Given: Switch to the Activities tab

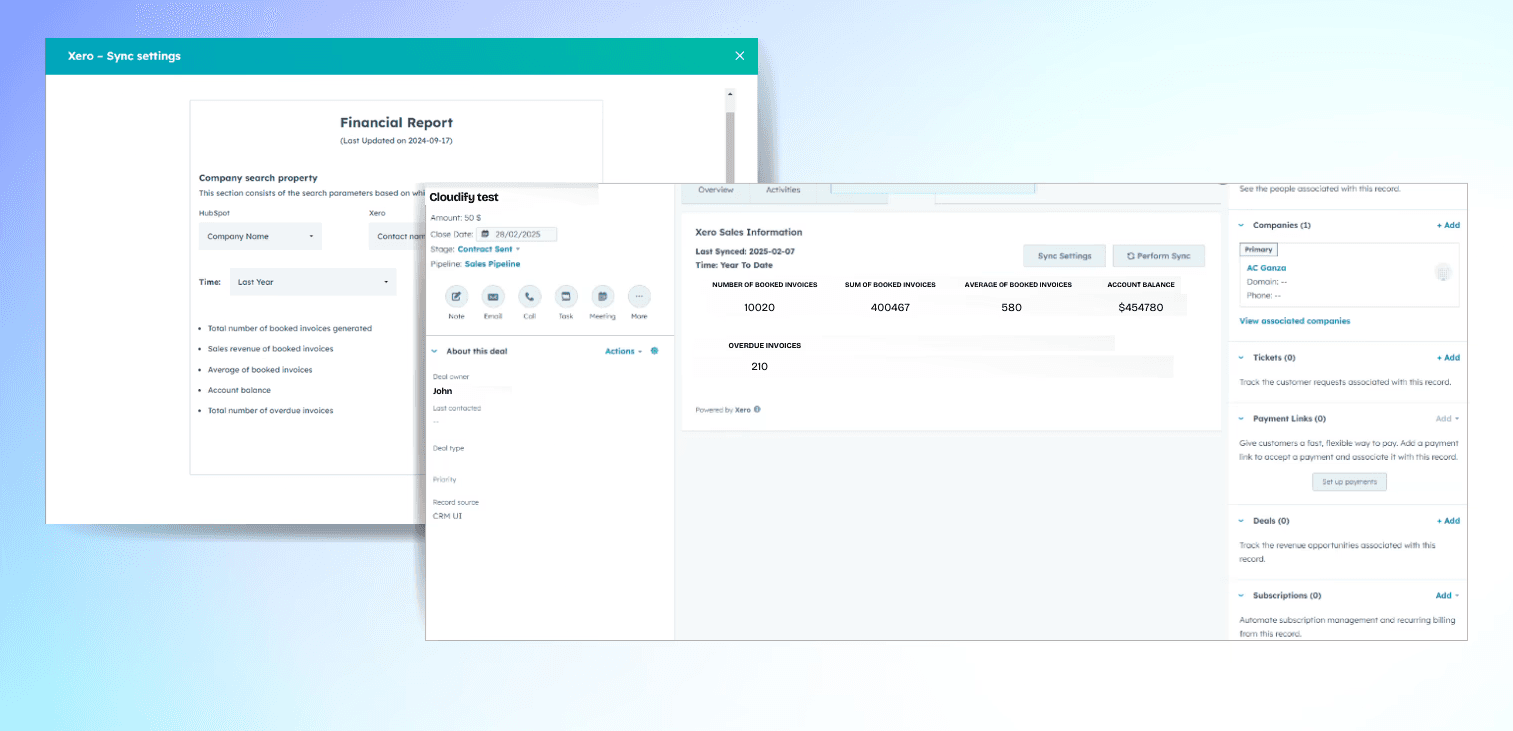Looking at the screenshot, I should (783, 190).
